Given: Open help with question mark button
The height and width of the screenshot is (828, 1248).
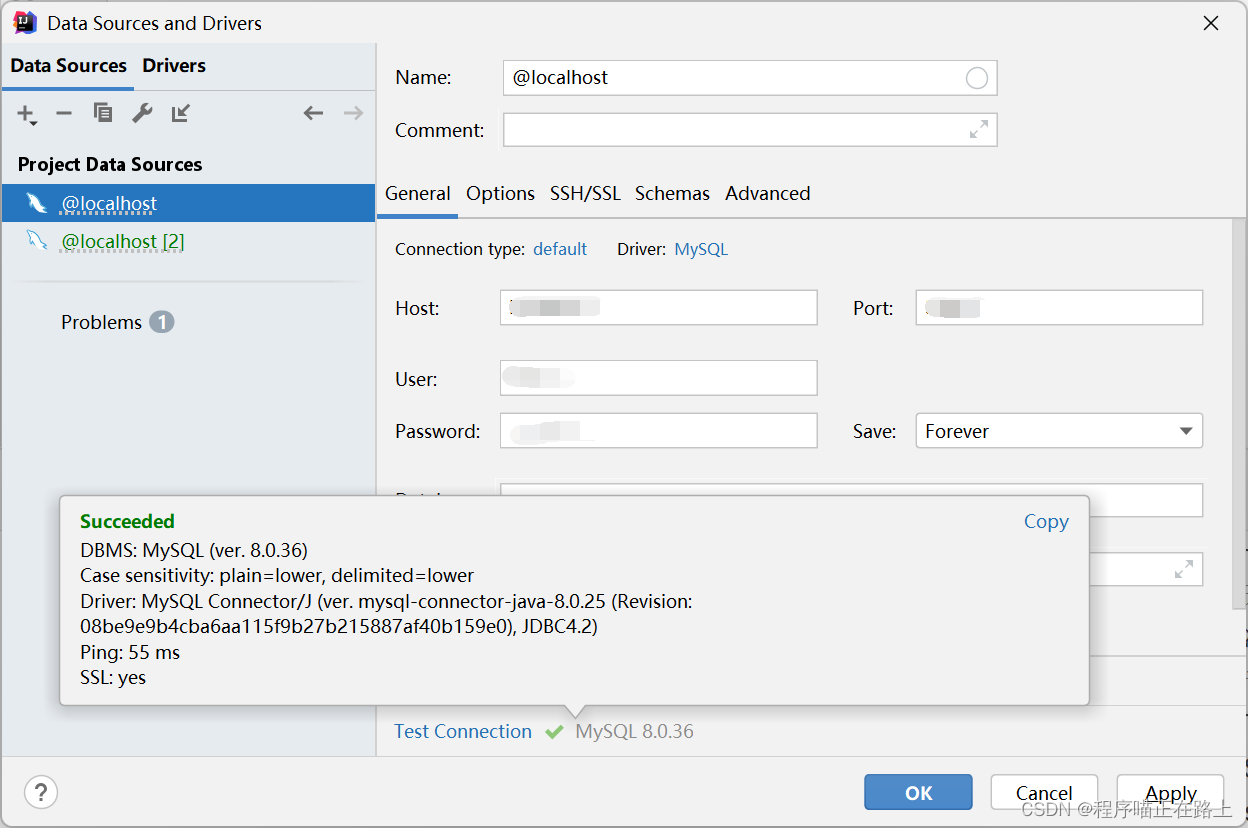Looking at the screenshot, I should click(x=41, y=793).
